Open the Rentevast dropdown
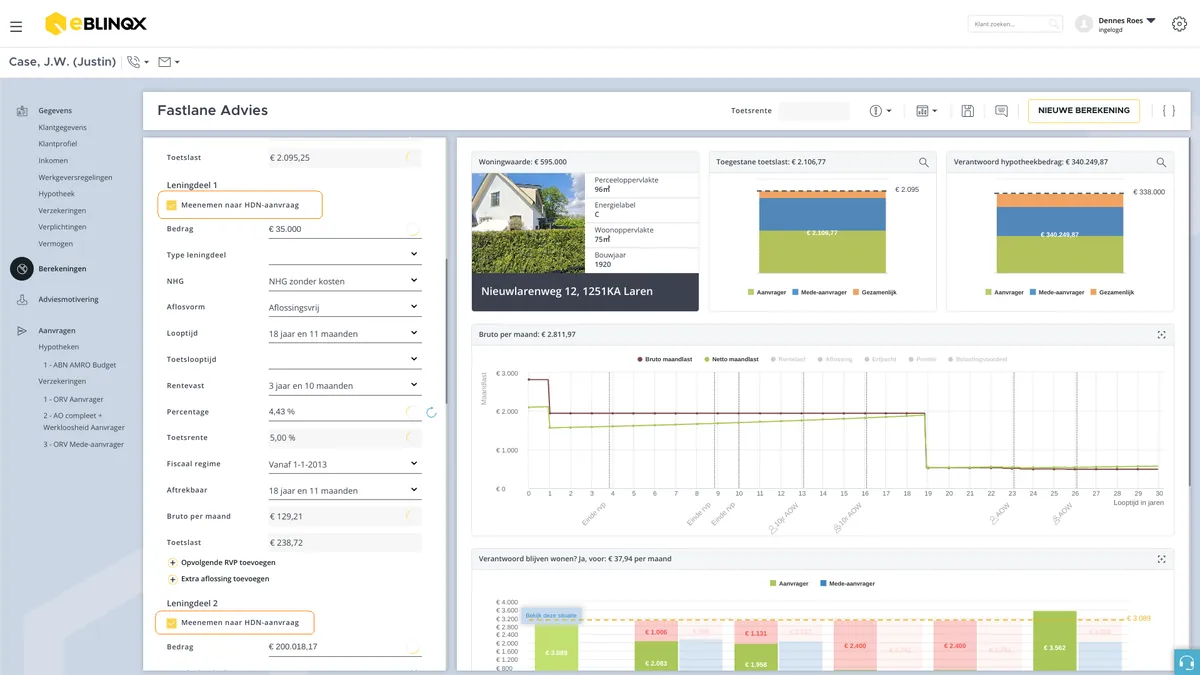Viewport: 1200px width, 675px height. [x=344, y=385]
